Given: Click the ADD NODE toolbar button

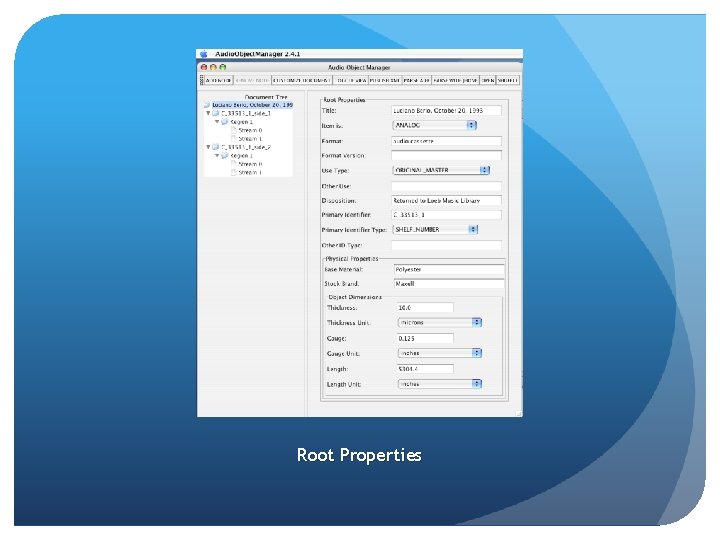Looking at the screenshot, I should pyautogui.click(x=219, y=80).
